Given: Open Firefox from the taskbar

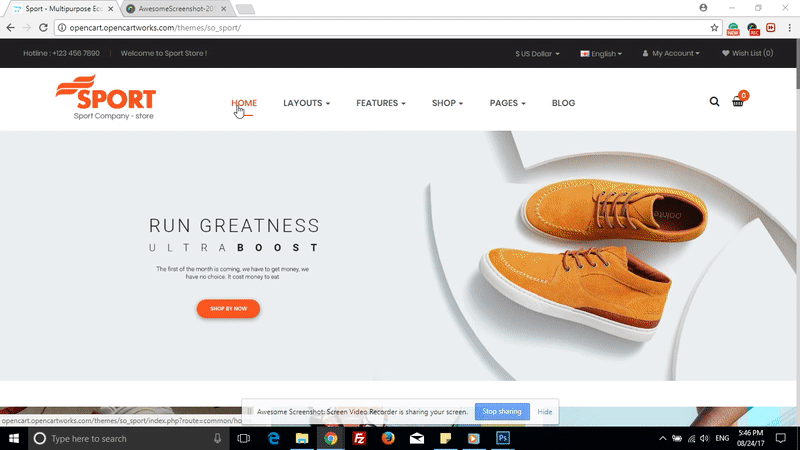Looking at the screenshot, I should point(388,438).
